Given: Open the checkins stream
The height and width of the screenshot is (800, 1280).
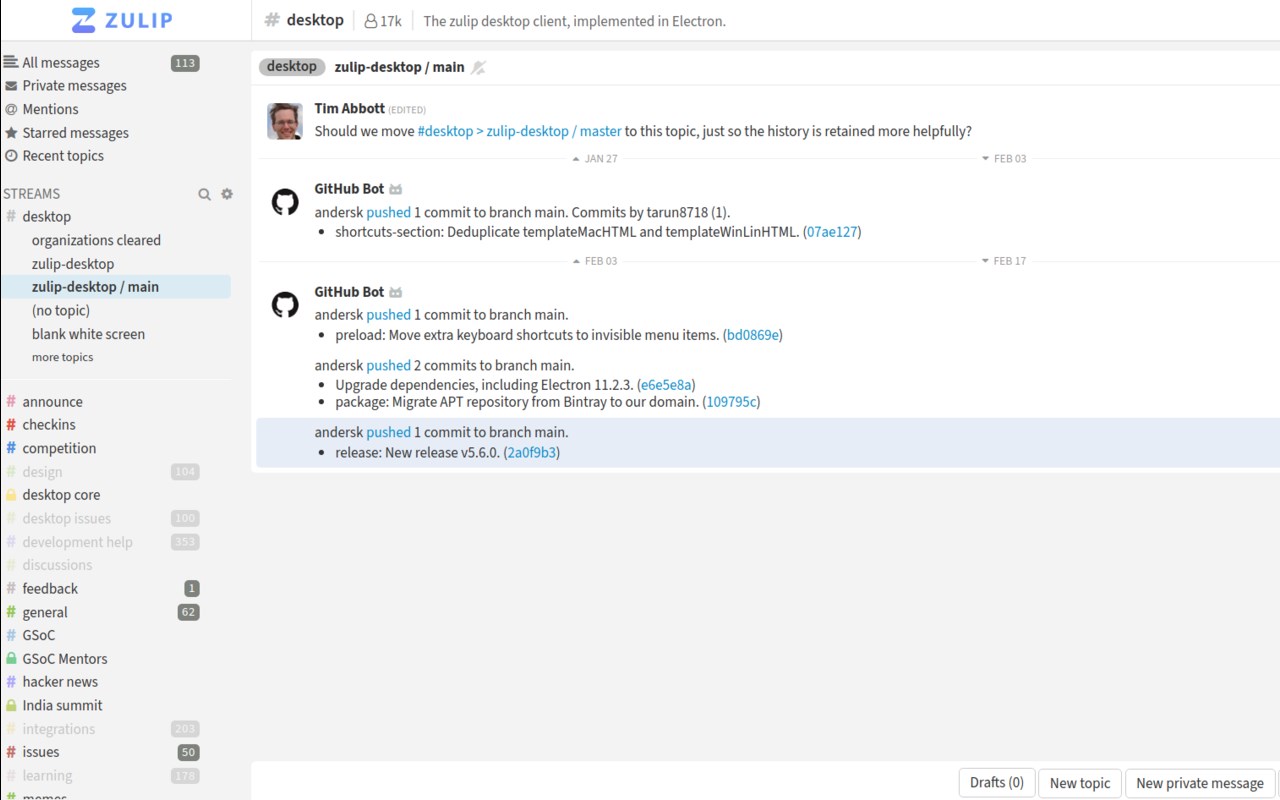Looking at the screenshot, I should tap(49, 425).
